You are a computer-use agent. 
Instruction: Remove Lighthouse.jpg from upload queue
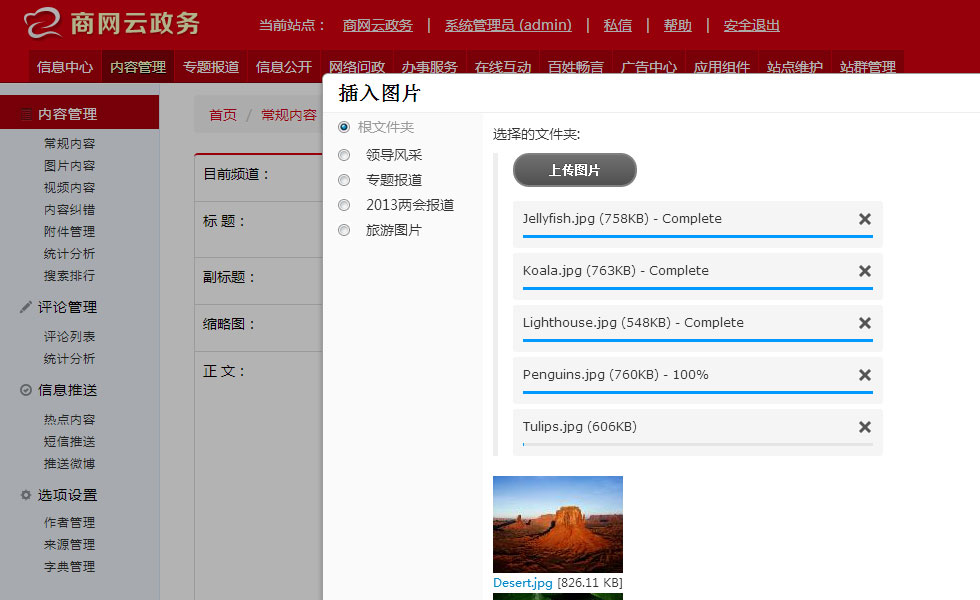coord(865,322)
